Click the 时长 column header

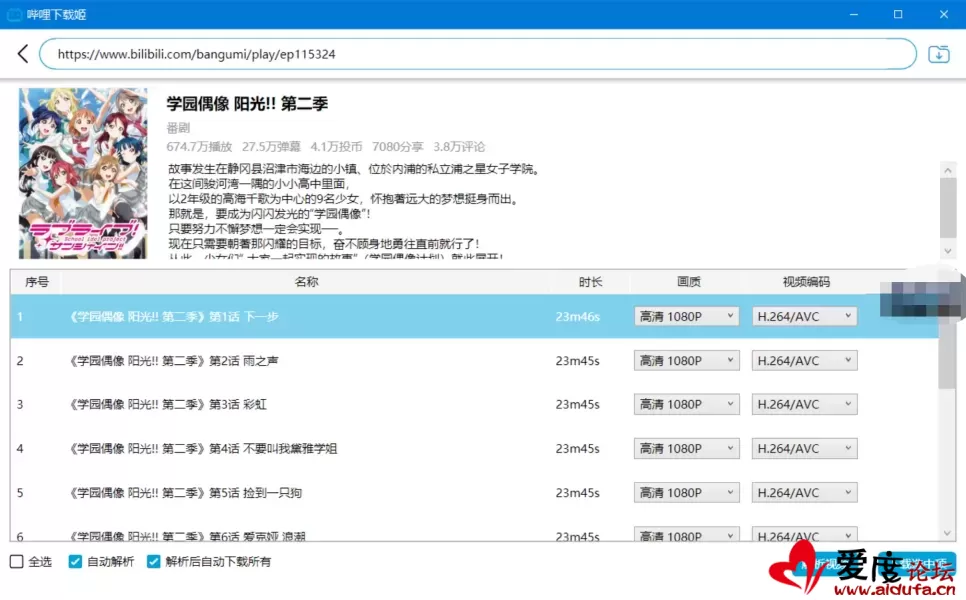click(590, 282)
